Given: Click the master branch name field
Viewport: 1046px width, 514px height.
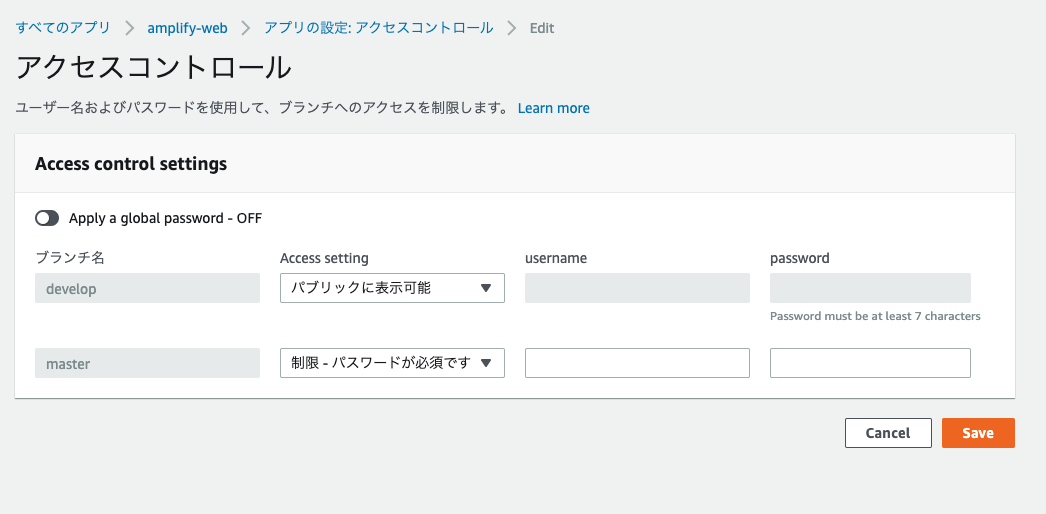Looking at the screenshot, I should (x=147, y=363).
